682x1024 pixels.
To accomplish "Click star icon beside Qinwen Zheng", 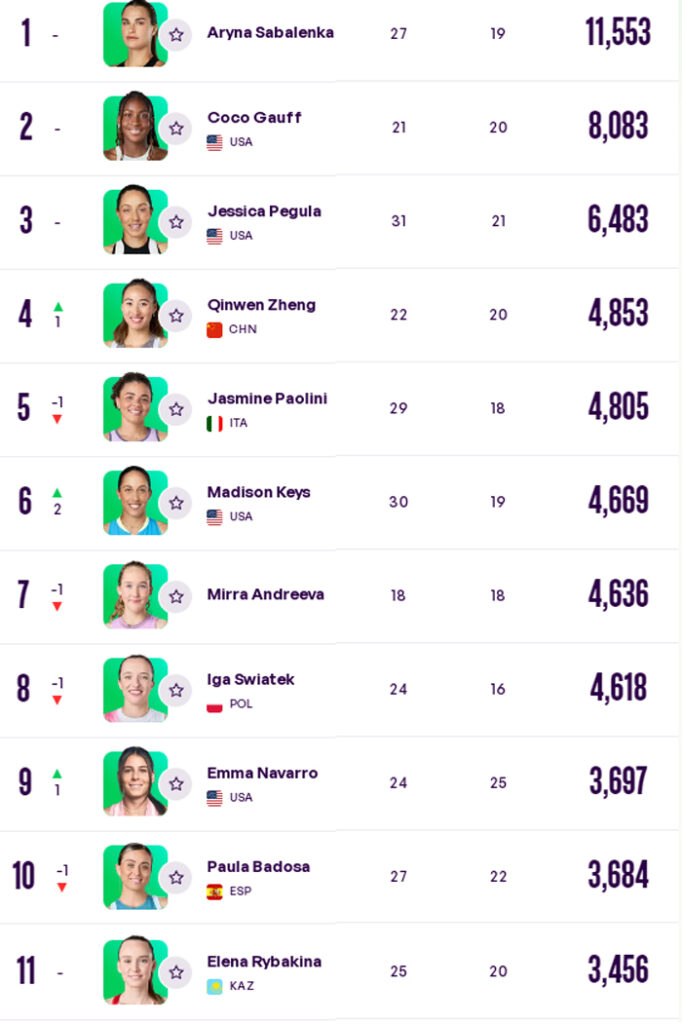I will (176, 315).
